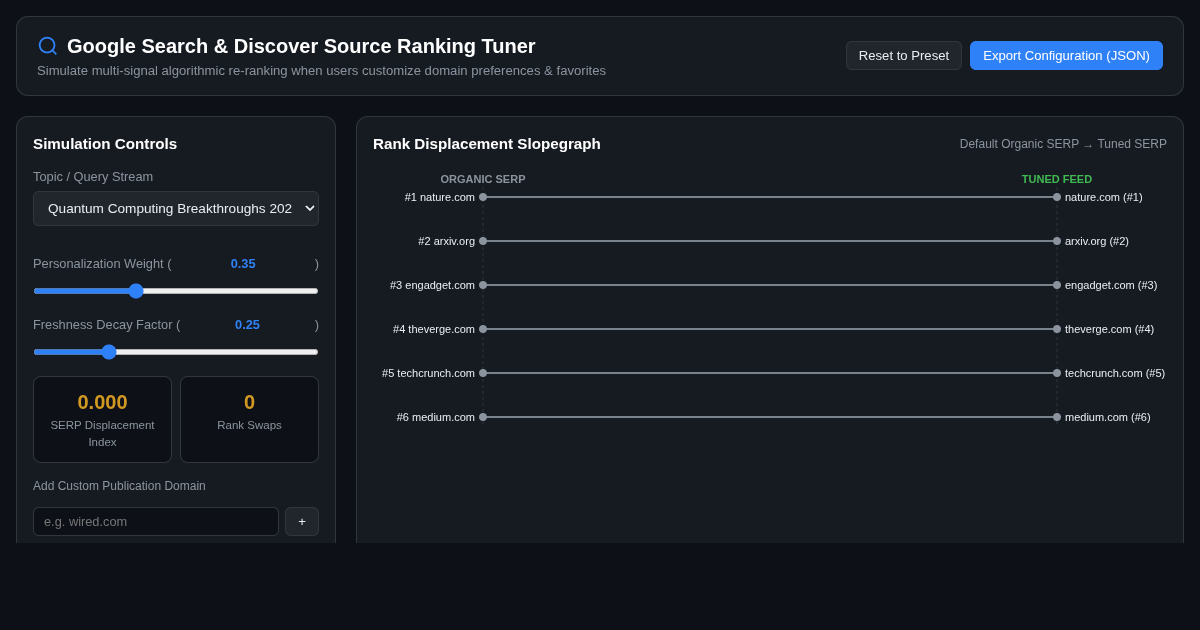
Task: Click the #3 engadget.com organic label
Action: click(432, 285)
